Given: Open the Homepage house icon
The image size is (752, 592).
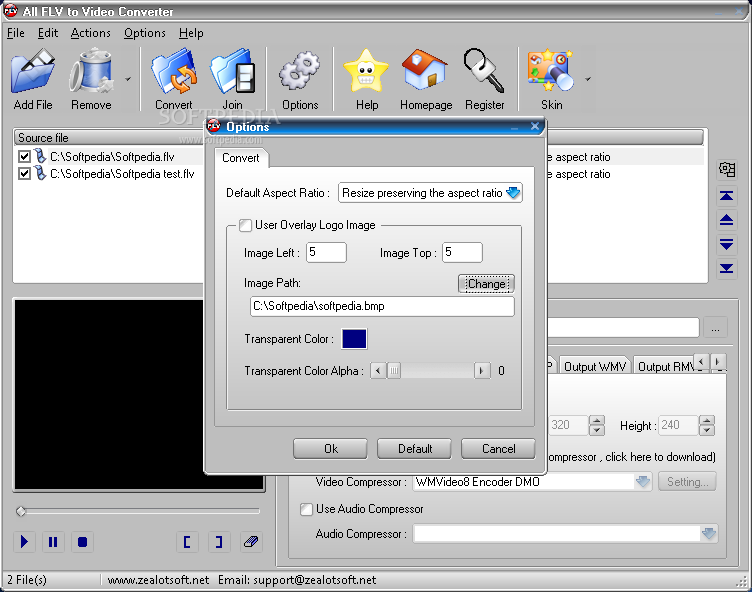Looking at the screenshot, I should (425, 70).
